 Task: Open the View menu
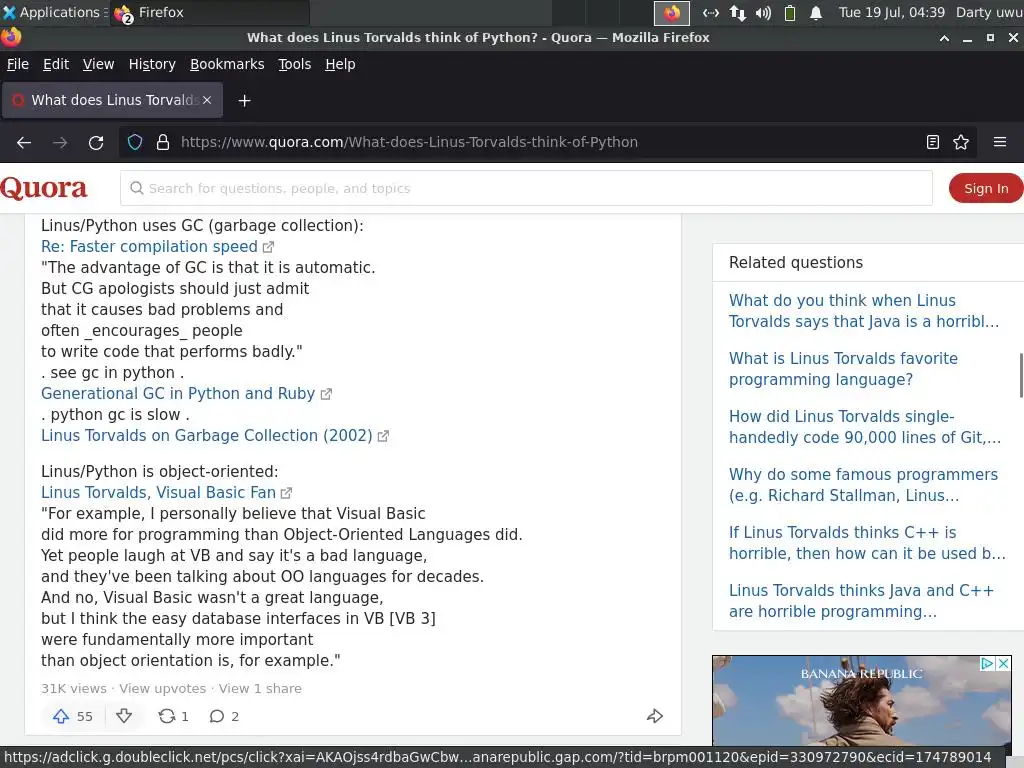pos(99,64)
